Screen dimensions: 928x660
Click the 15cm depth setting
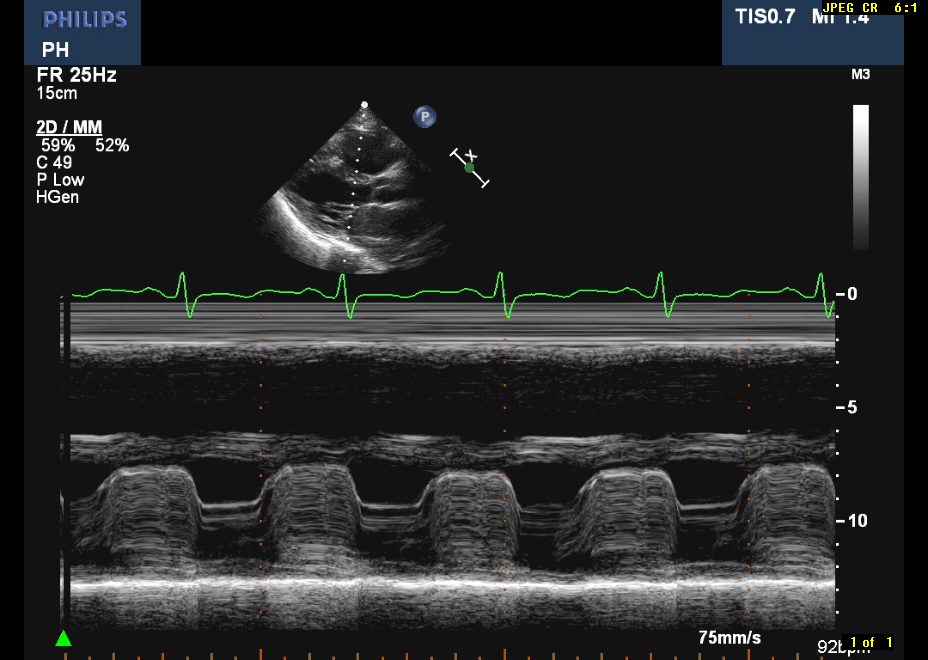click(x=57, y=94)
